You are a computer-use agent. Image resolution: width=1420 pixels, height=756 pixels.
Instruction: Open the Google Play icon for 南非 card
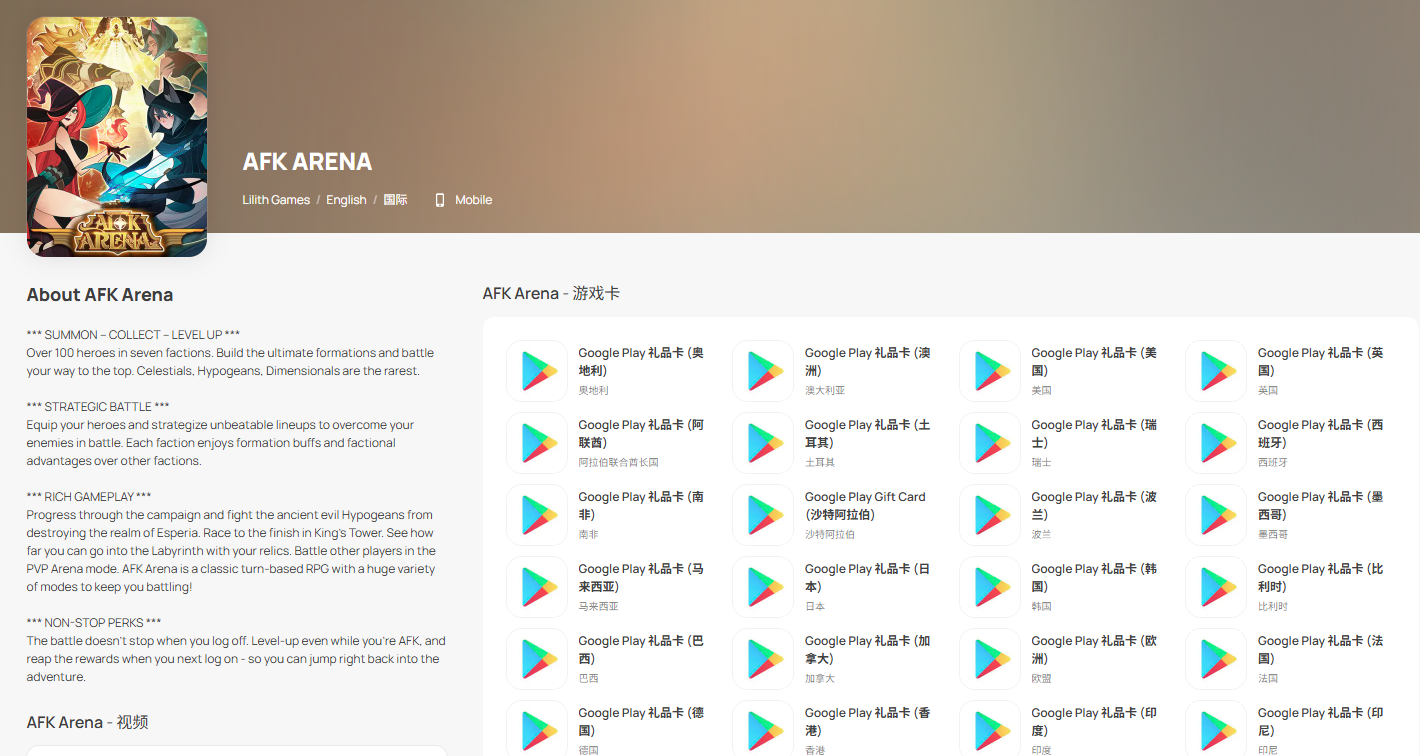coord(537,515)
